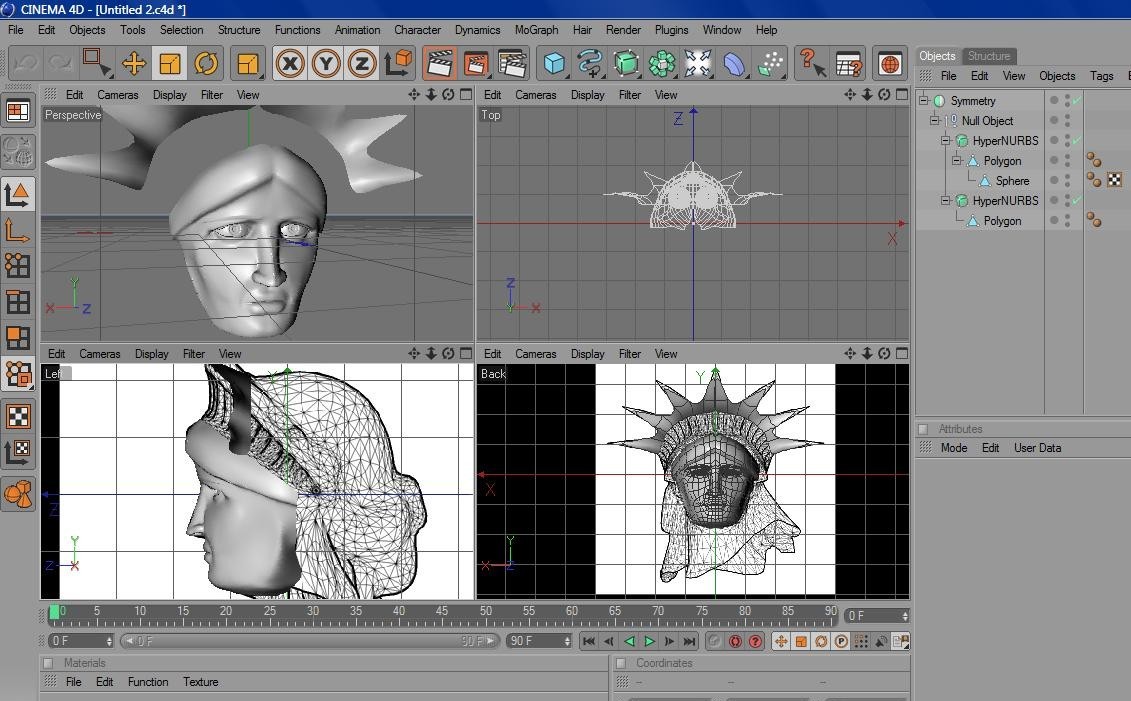1131x701 pixels.
Task: Enable the Points editing mode in left sidebar
Action: 18,266
